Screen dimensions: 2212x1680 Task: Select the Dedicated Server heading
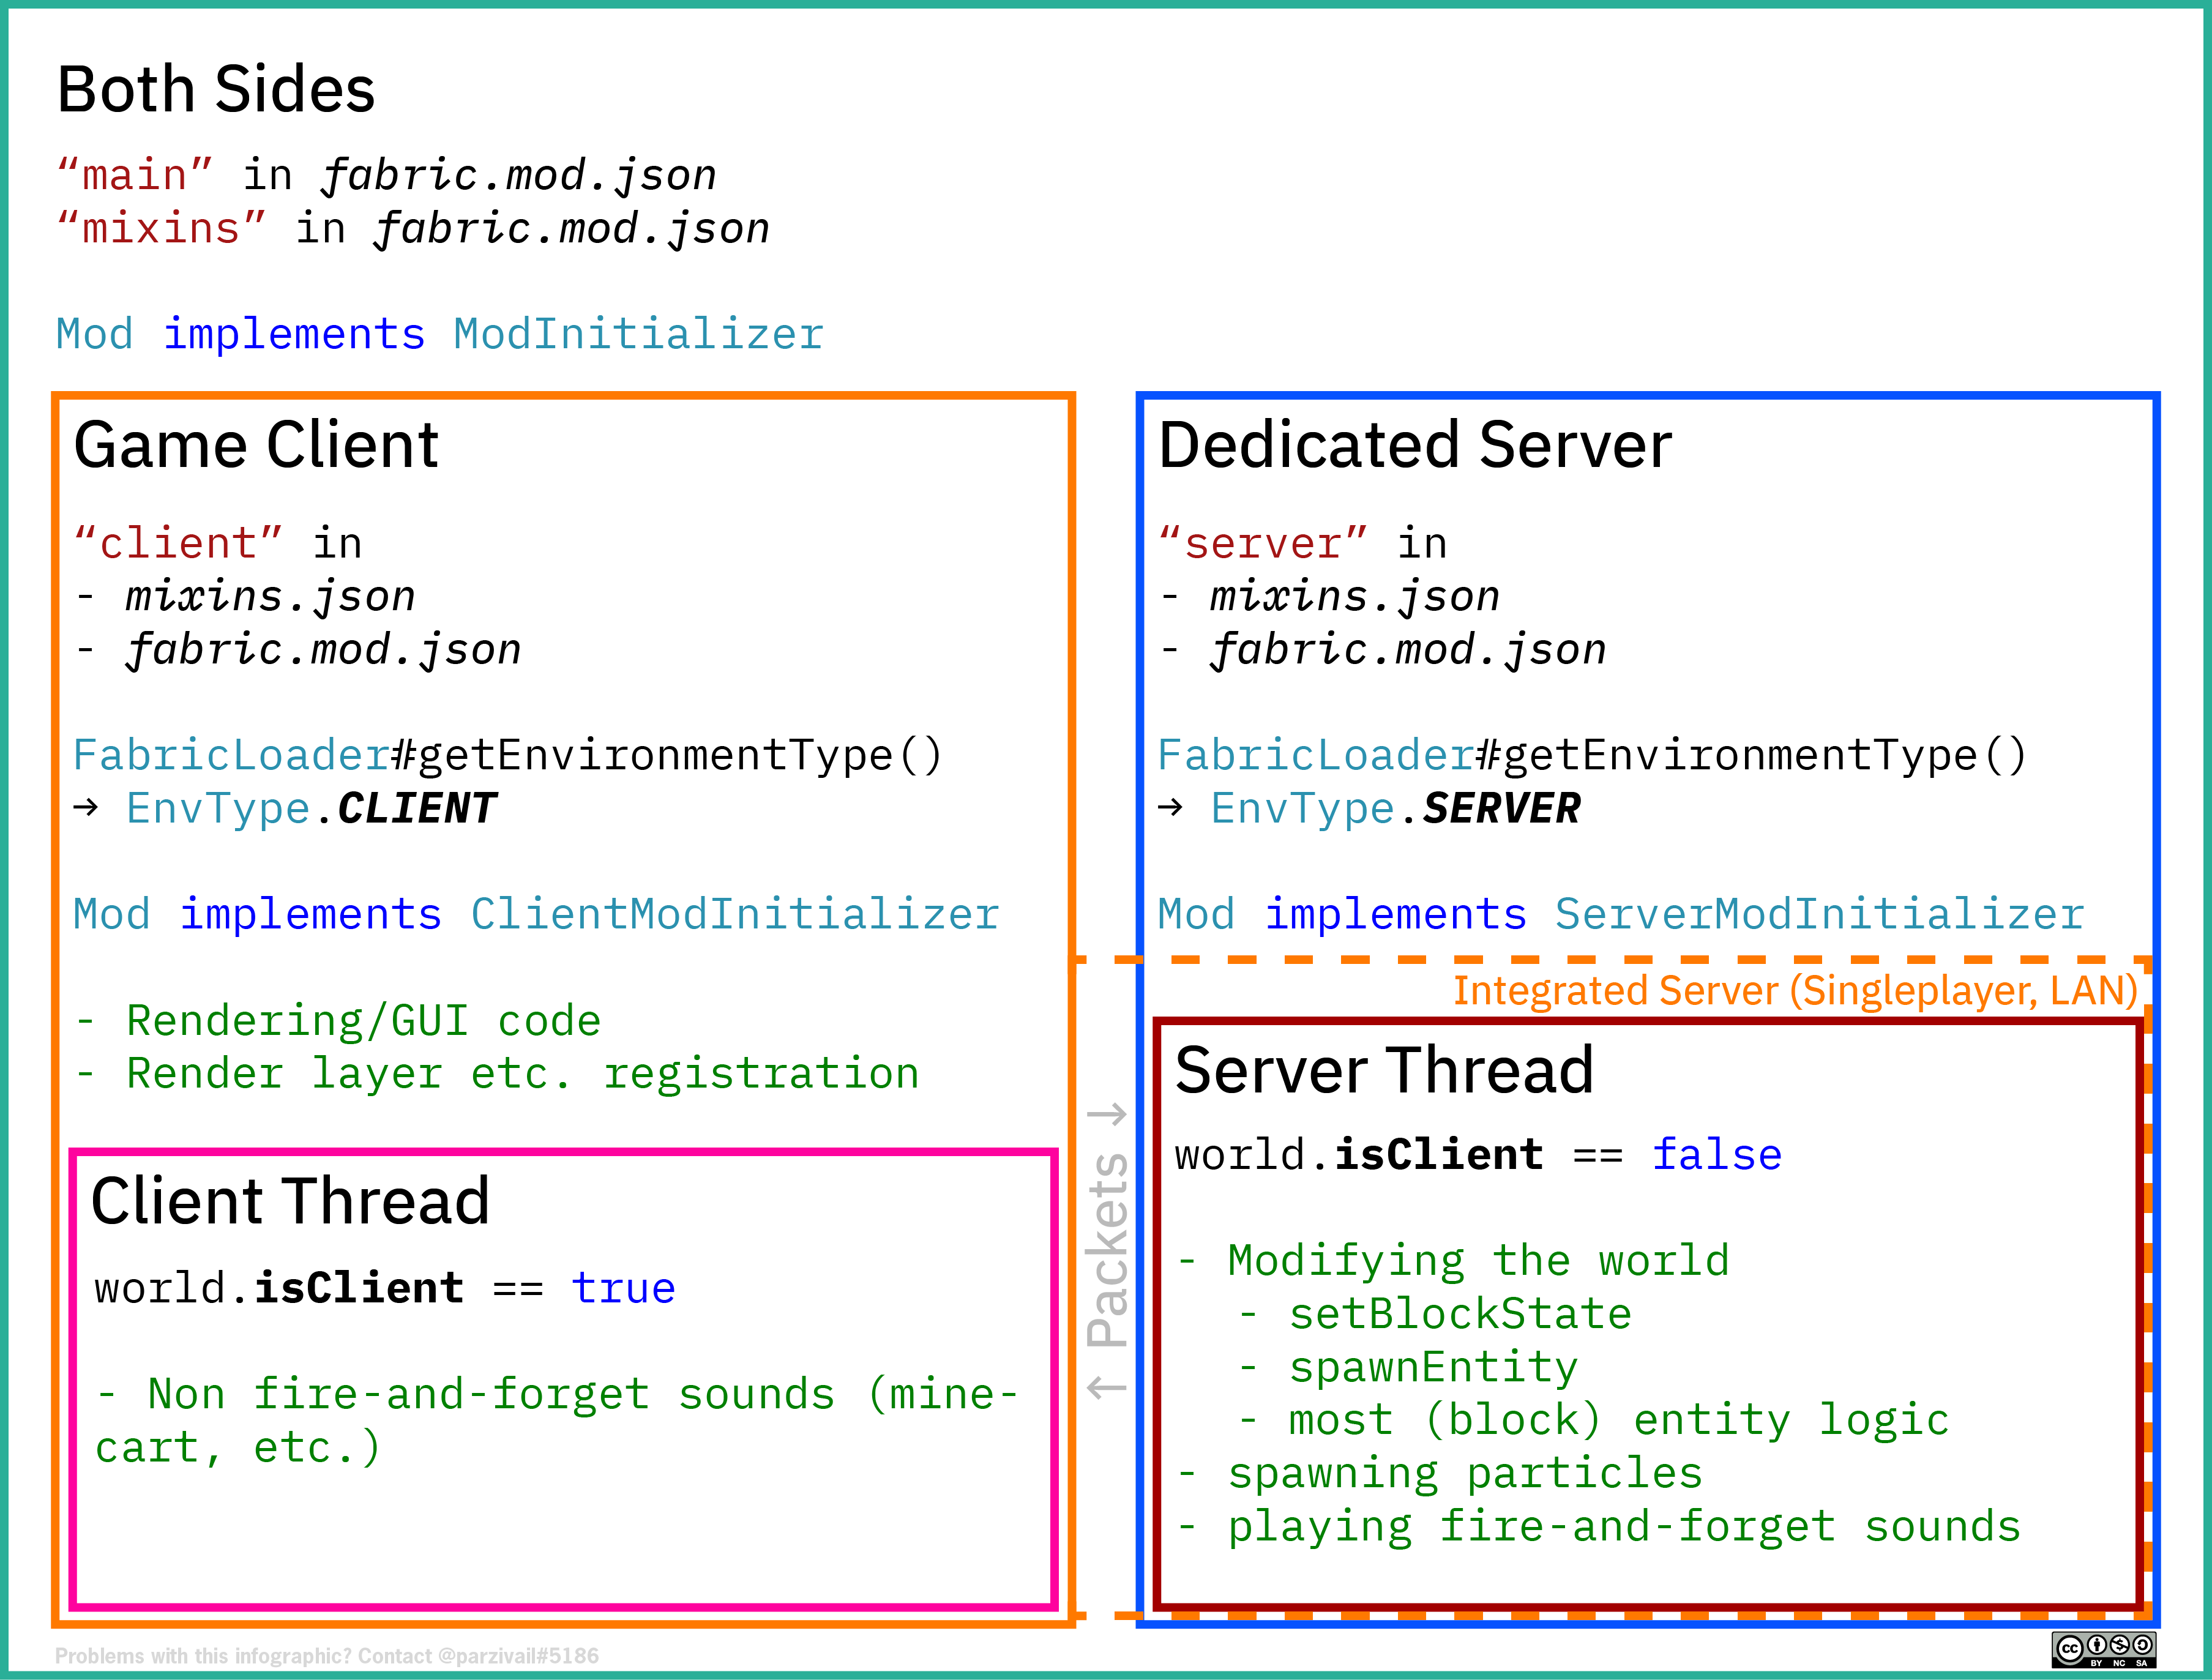click(x=1415, y=445)
